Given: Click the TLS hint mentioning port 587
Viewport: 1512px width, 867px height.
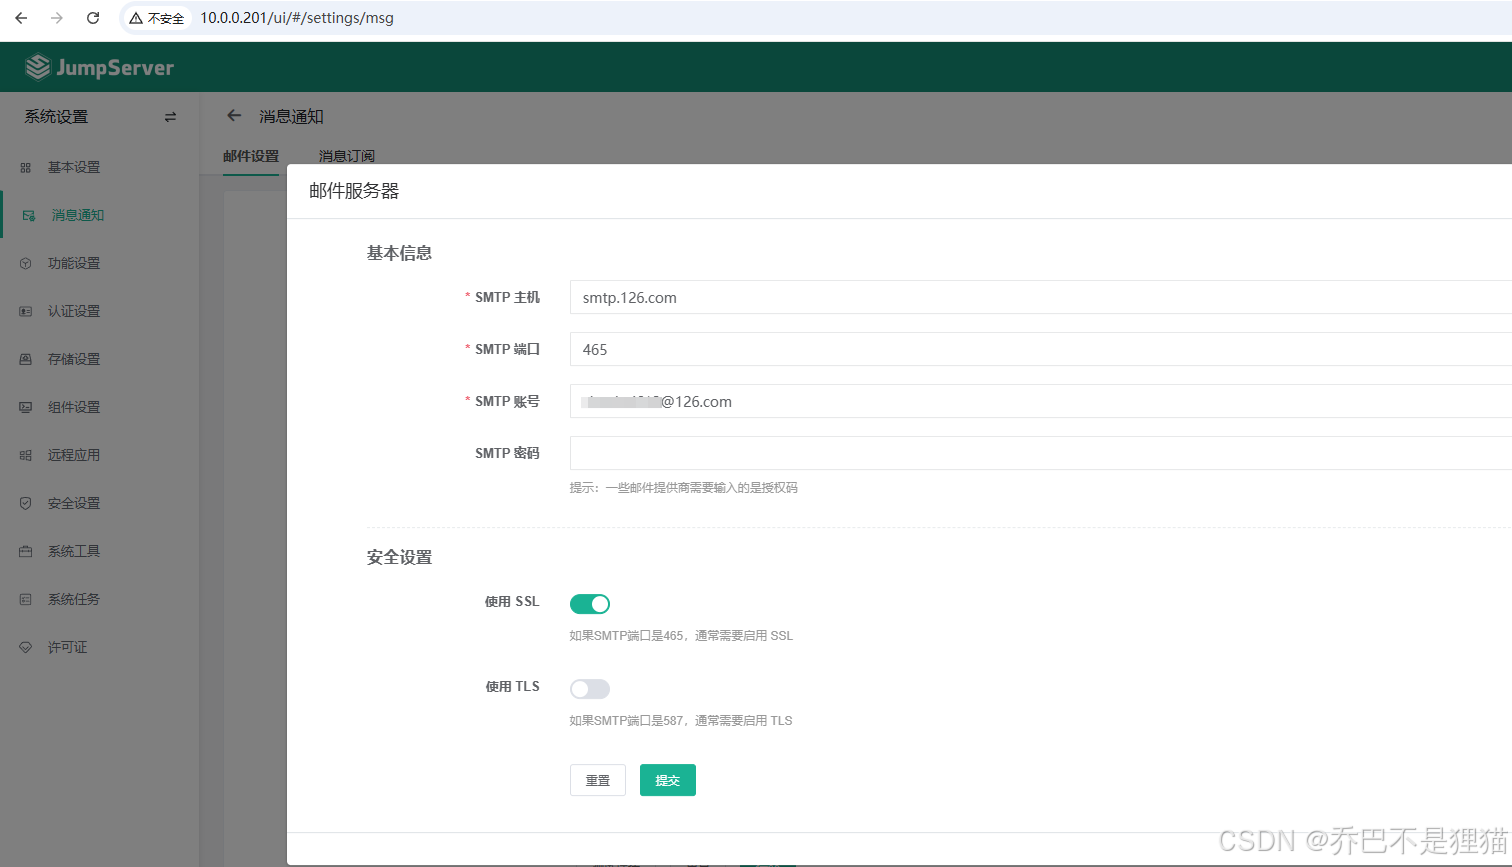Looking at the screenshot, I should tap(681, 721).
